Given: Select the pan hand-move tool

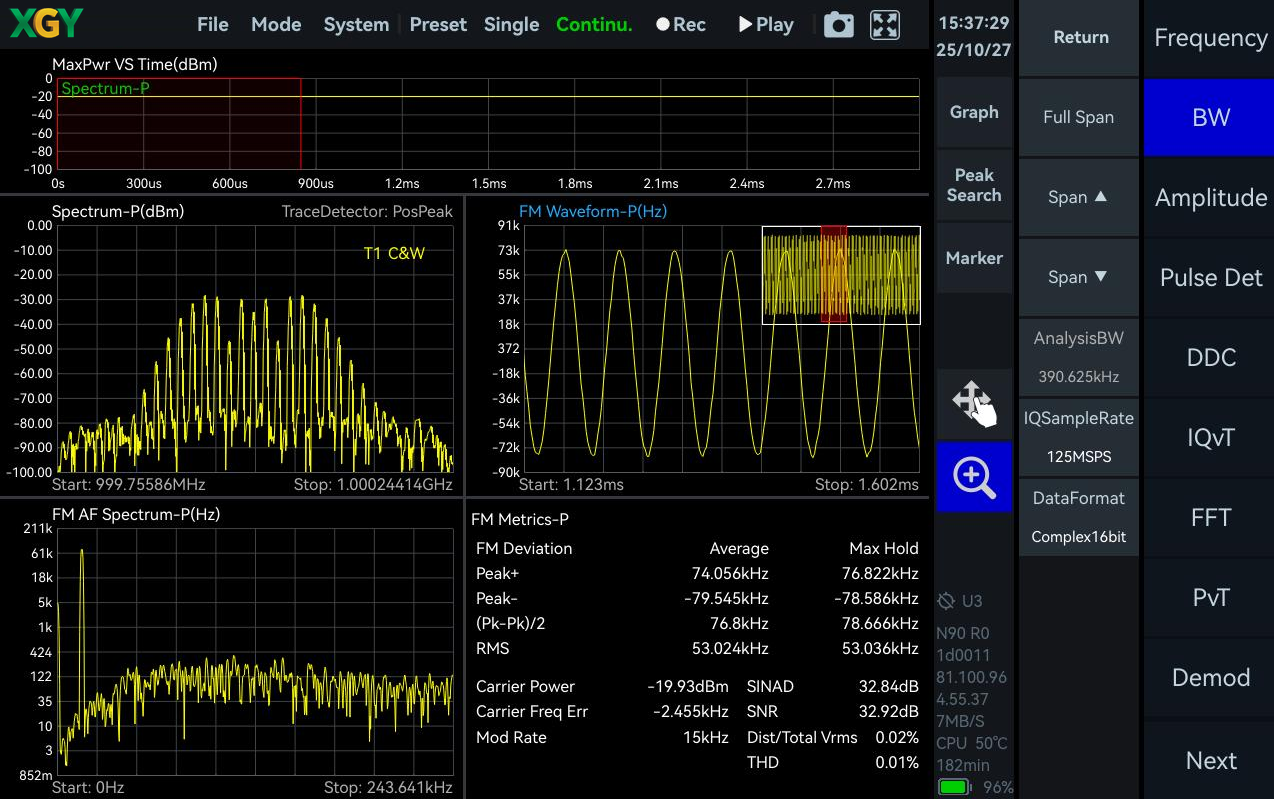Looking at the screenshot, I should 974,402.
